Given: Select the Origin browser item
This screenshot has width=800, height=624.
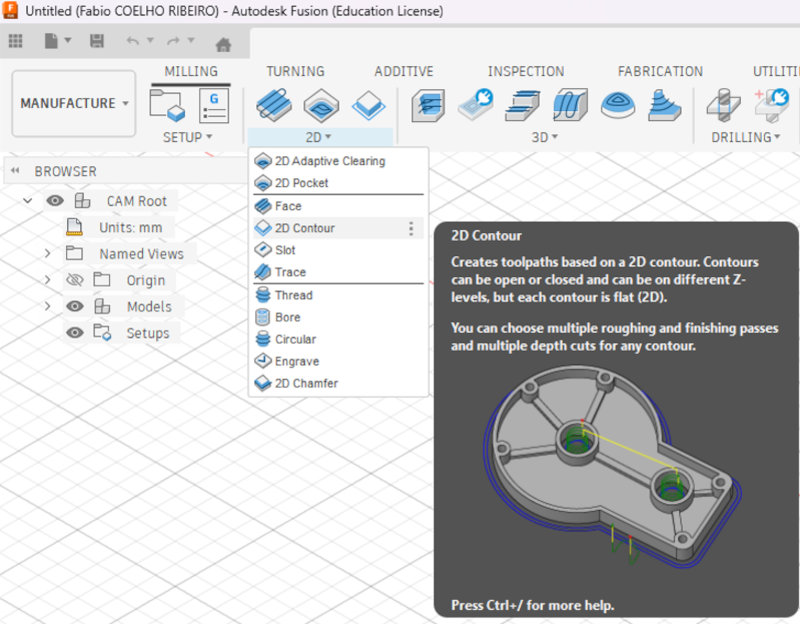Looking at the screenshot, I should pyautogui.click(x=146, y=280).
